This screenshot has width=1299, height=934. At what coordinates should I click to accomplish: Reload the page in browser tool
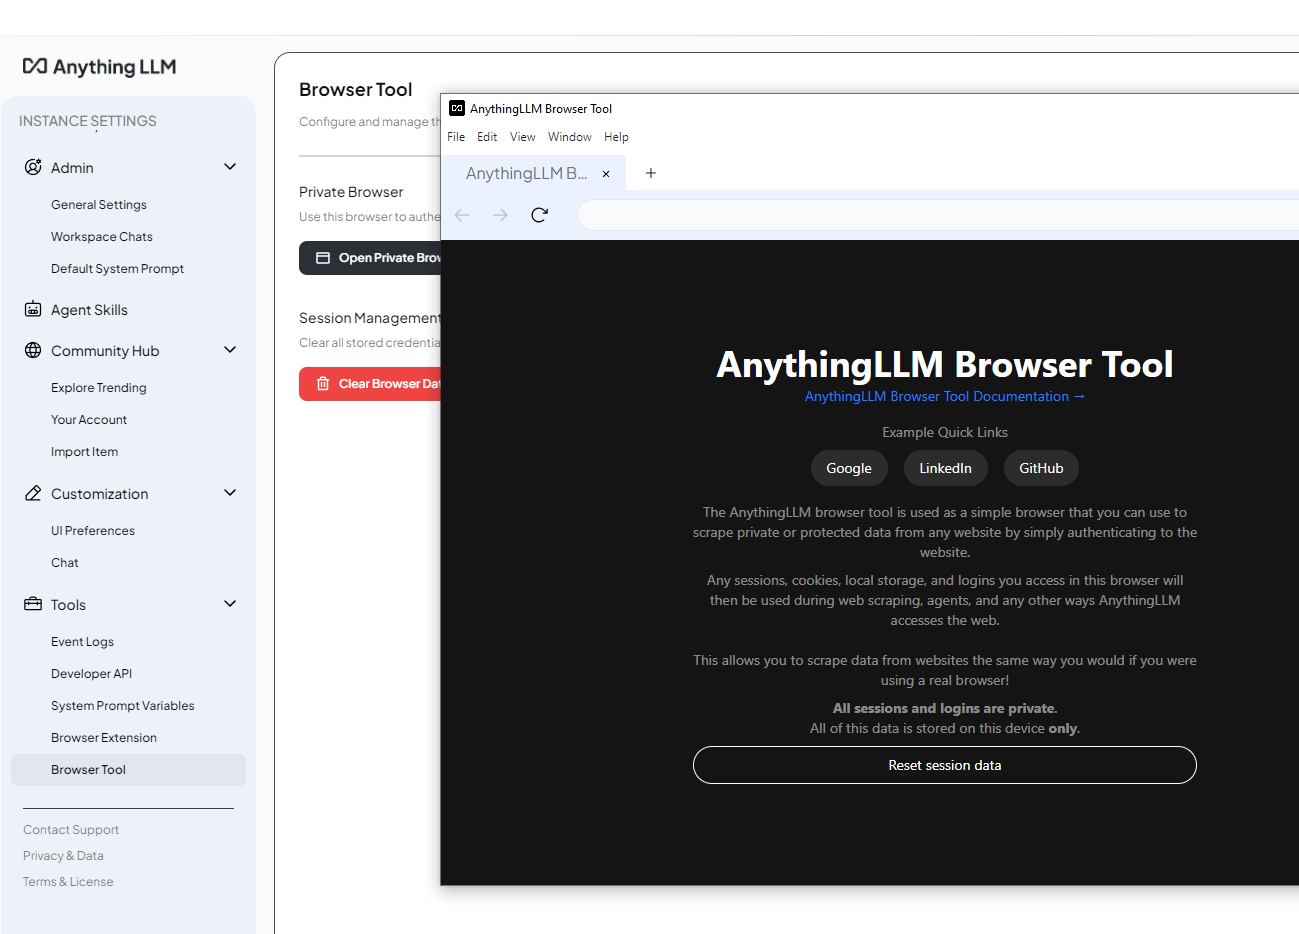click(539, 215)
